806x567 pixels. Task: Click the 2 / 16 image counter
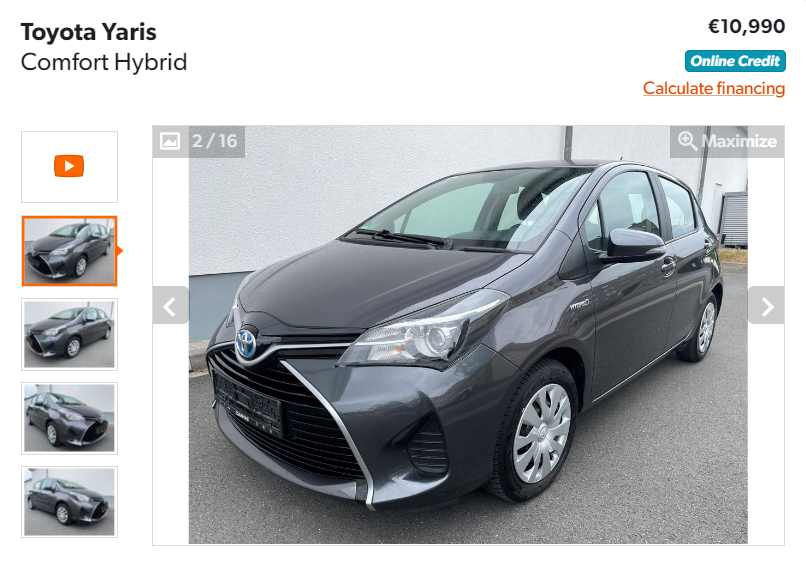tap(214, 141)
